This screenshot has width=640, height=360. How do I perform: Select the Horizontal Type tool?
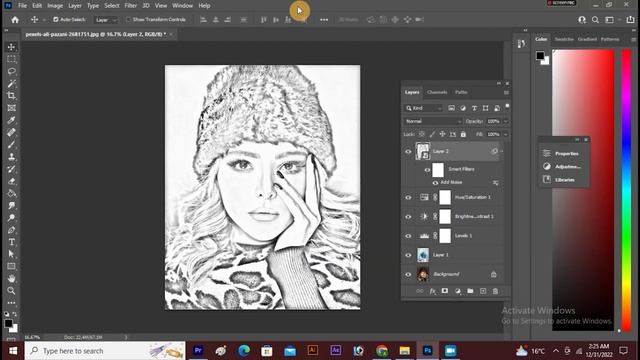[x=11, y=242]
